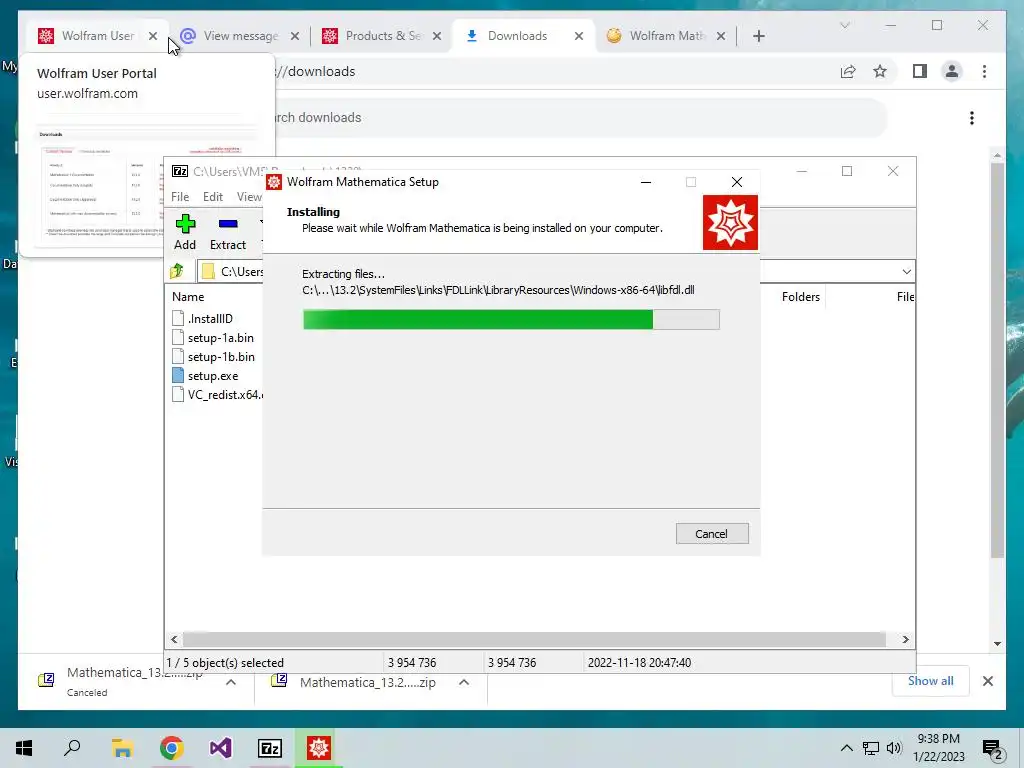
Task: Open Chrome side panel icon
Action: (920, 71)
